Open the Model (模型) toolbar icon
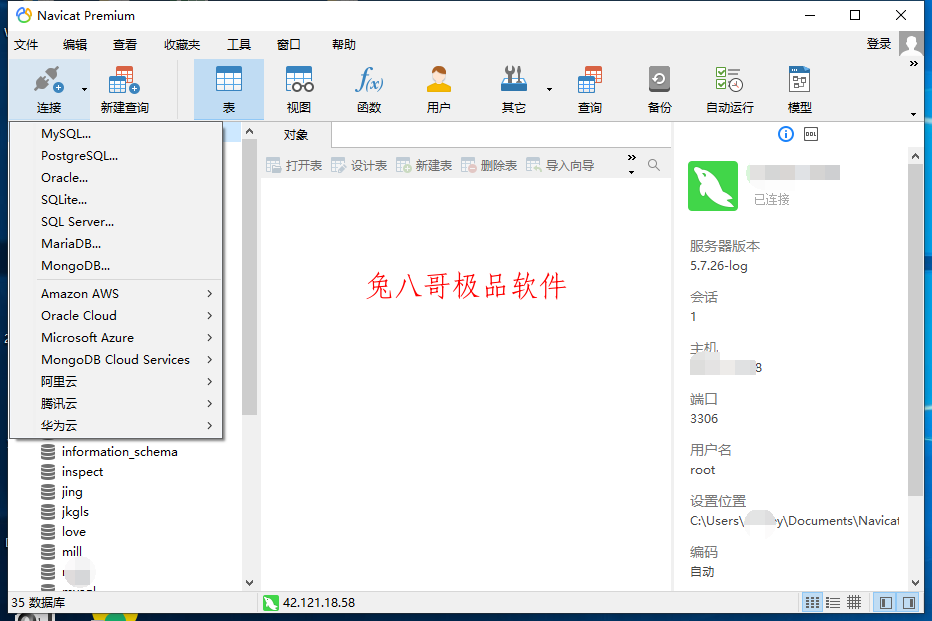 tap(799, 89)
